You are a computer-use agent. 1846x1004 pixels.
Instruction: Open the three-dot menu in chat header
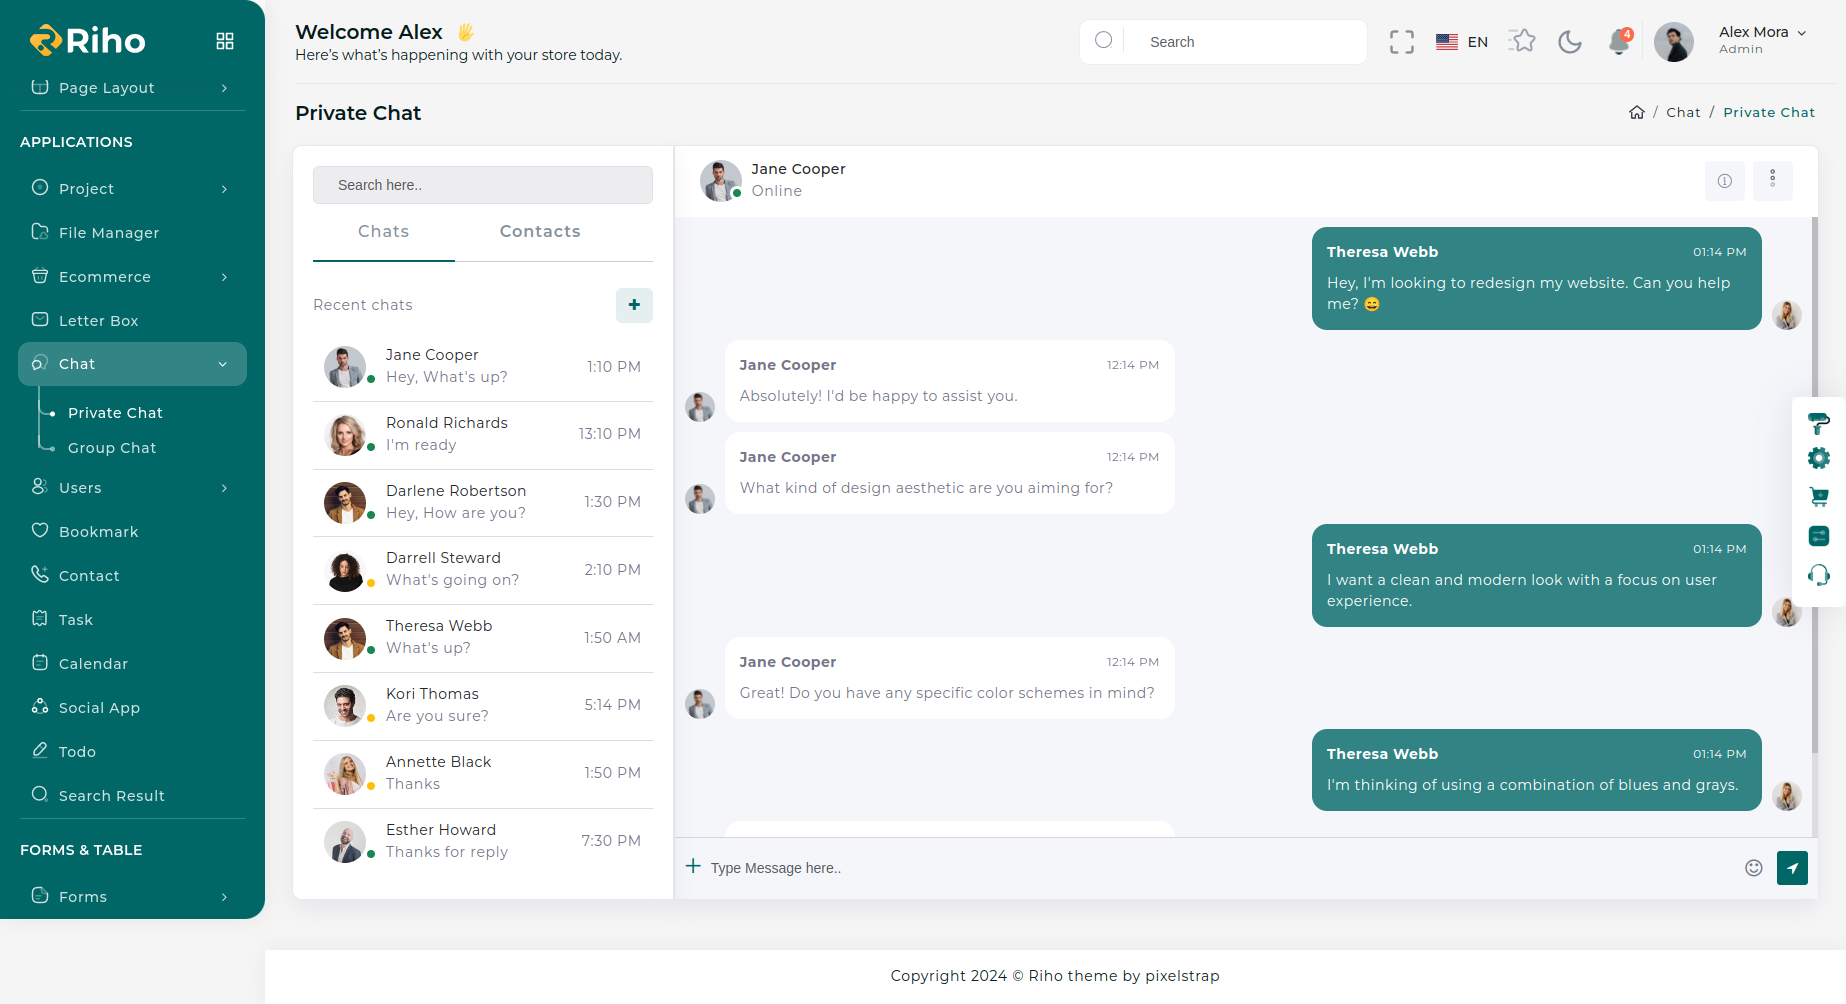click(1772, 180)
